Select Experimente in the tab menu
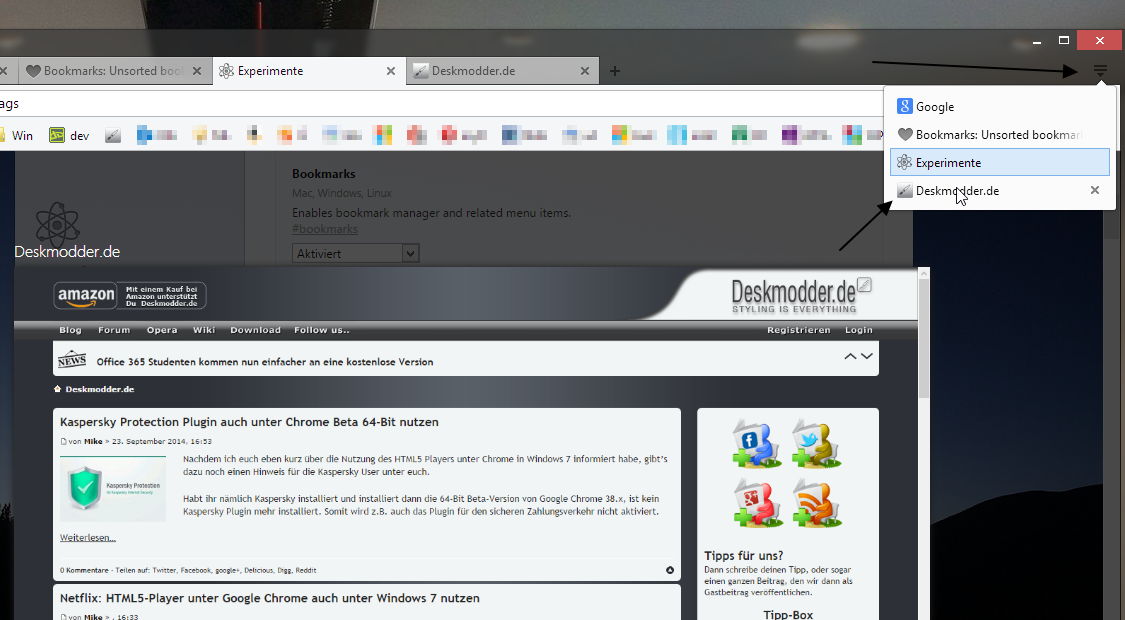 coord(999,162)
